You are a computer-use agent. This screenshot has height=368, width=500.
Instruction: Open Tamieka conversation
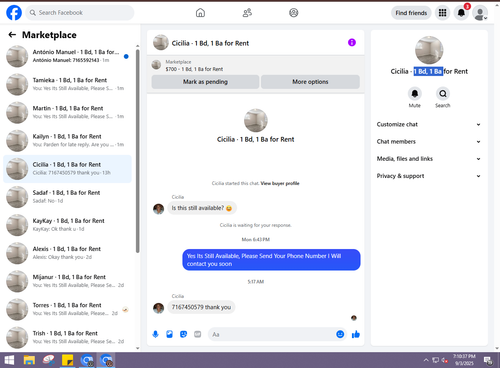coord(67,84)
